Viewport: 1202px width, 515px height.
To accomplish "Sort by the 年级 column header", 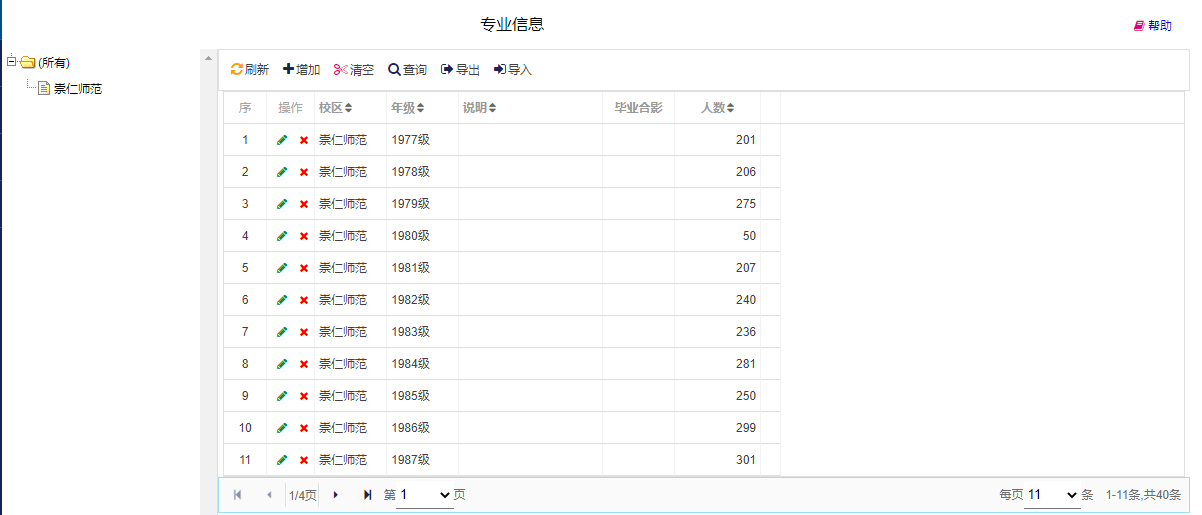I will click(407, 108).
